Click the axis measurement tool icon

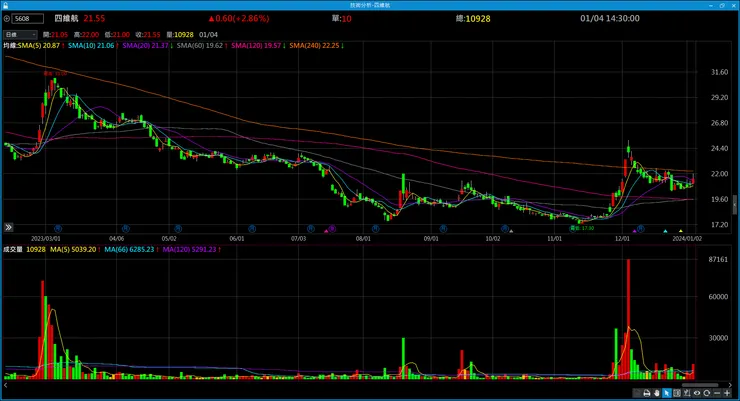click(x=687, y=393)
